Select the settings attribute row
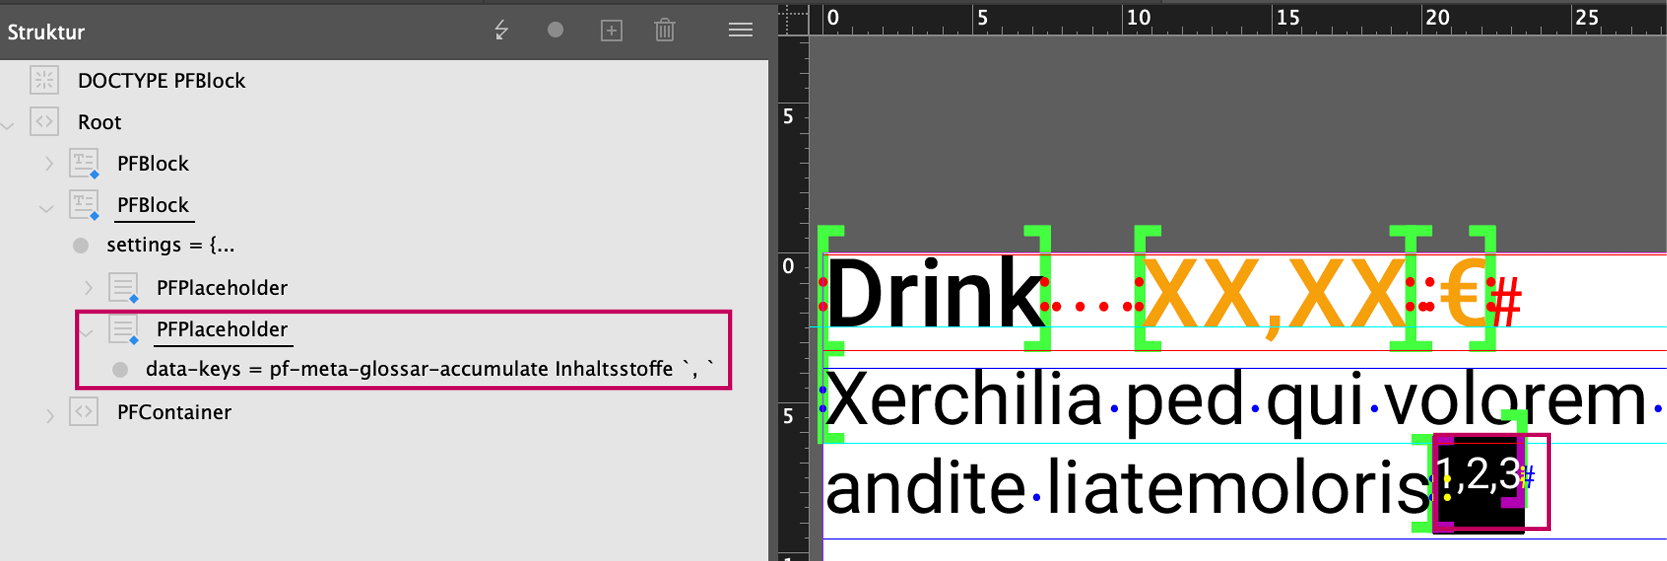 (x=170, y=245)
